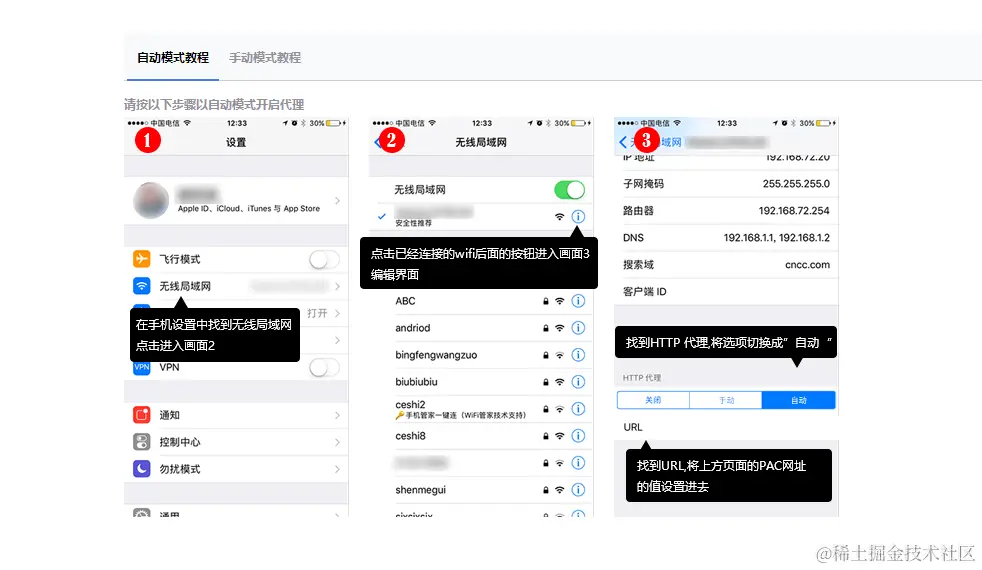Screen dimensions: 982x570
Task: Tap the 飞行模式 row label
Action: 180,259
